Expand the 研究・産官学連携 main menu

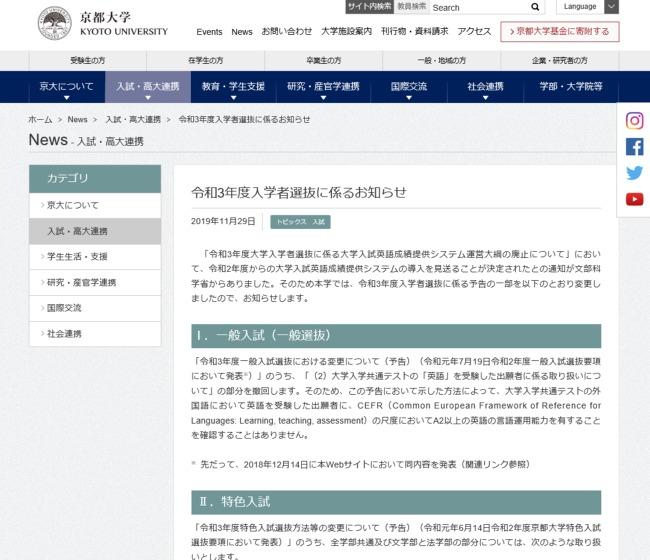323,87
